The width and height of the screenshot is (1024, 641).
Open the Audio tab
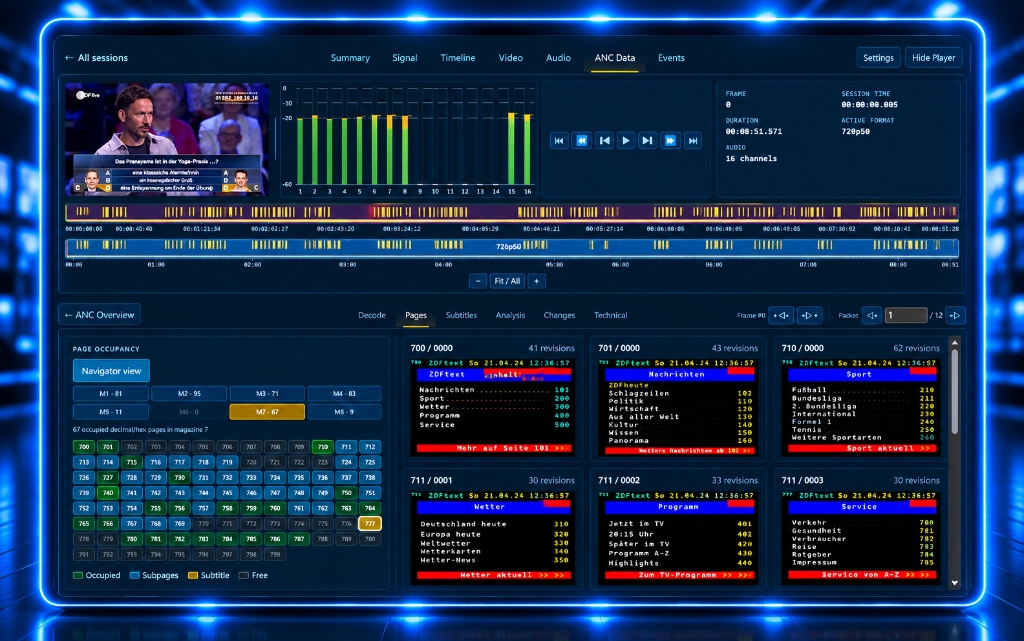pyautogui.click(x=558, y=57)
